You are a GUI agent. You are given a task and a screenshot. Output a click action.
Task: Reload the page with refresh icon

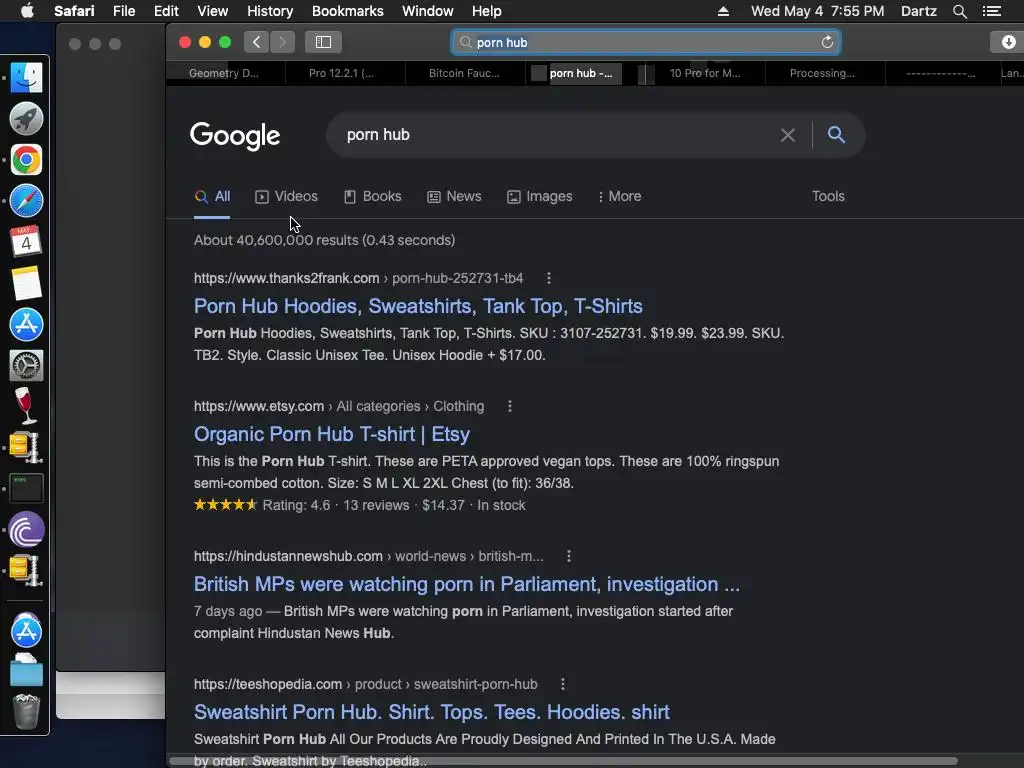pyautogui.click(x=827, y=42)
